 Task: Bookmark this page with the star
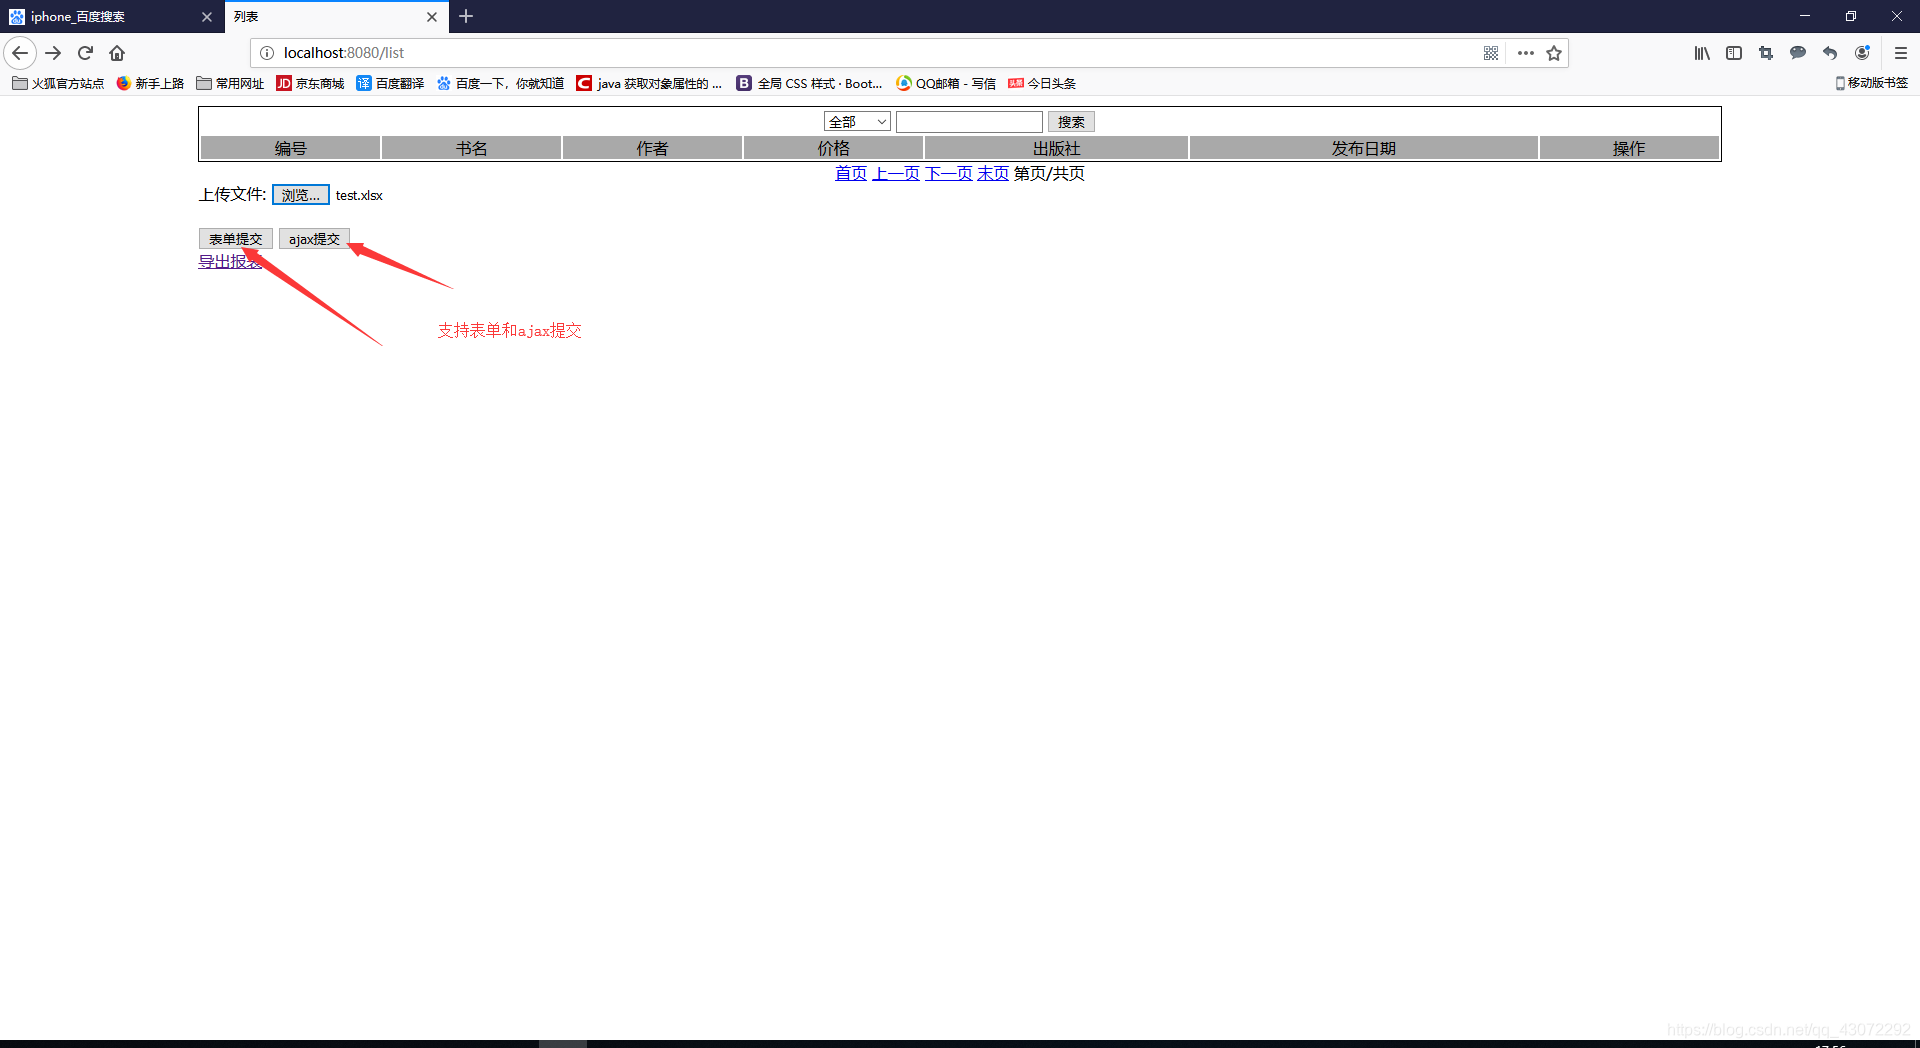[x=1554, y=53]
